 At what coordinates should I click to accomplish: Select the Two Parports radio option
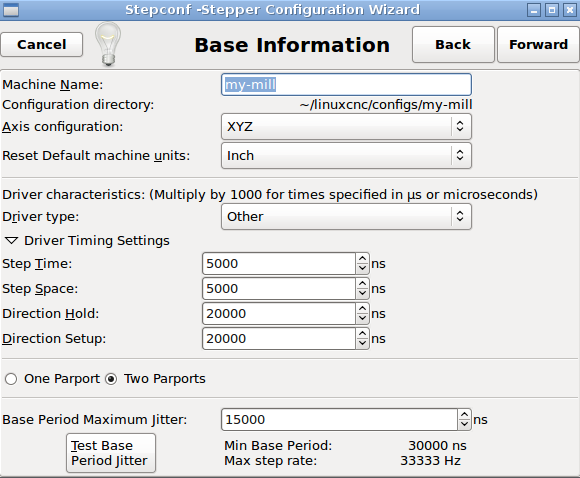[111, 379]
